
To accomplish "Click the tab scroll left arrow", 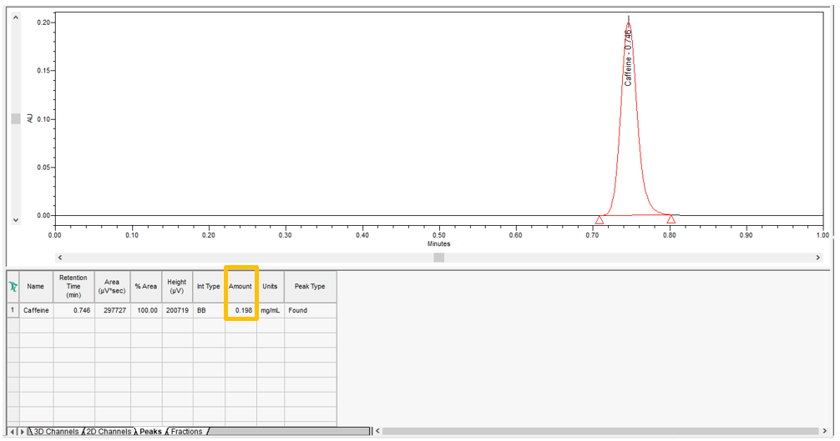I will click(12, 432).
